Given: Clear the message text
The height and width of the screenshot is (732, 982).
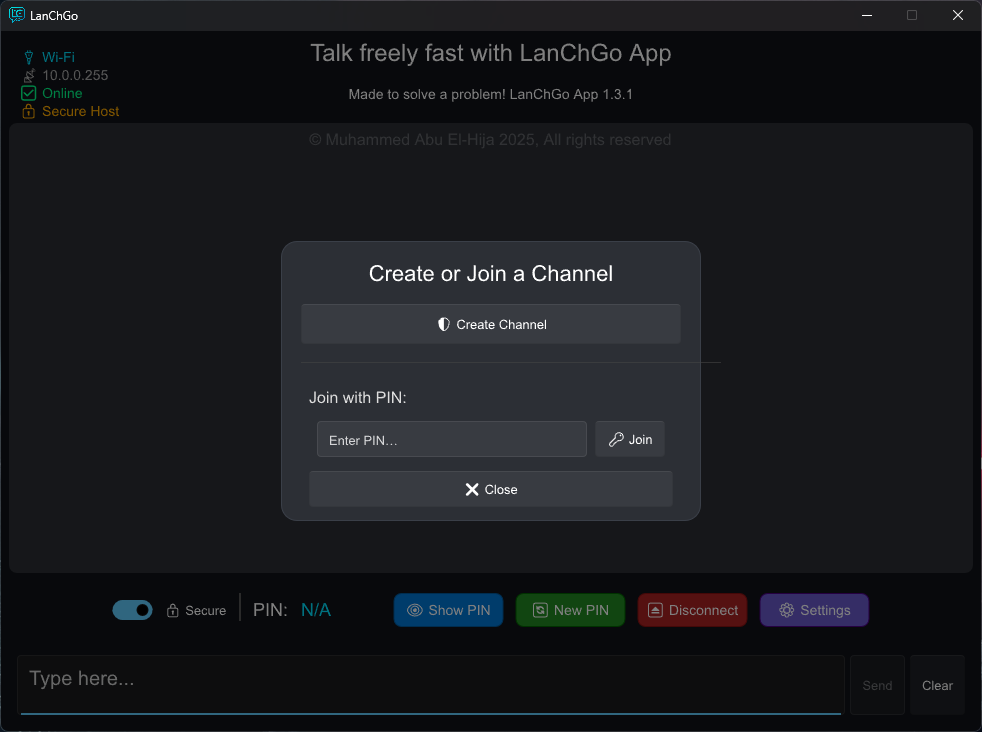Looking at the screenshot, I should [937, 685].
